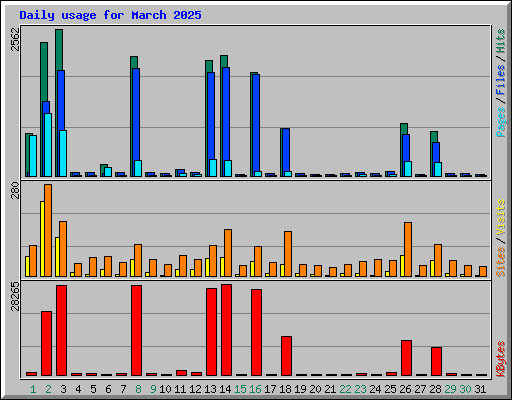Click the cyan Pages bar for day 1

(33, 156)
